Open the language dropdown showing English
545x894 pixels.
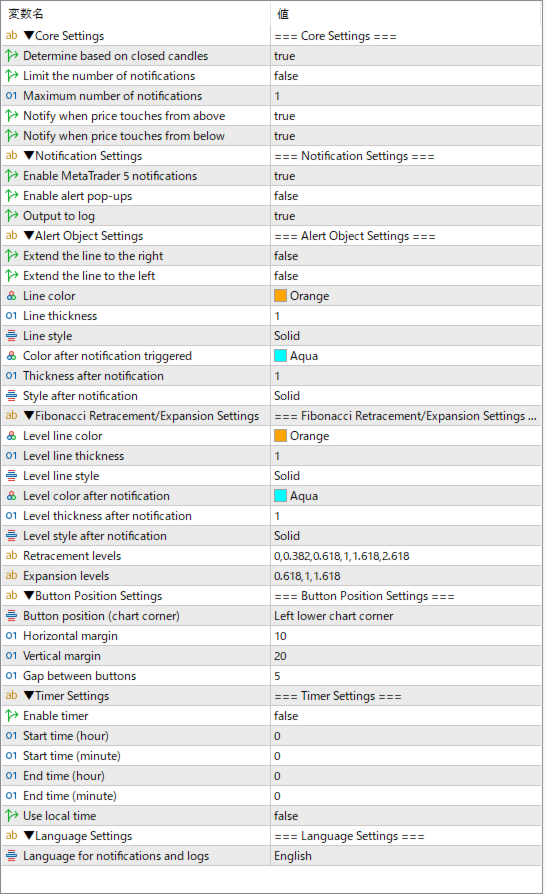coord(405,856)
